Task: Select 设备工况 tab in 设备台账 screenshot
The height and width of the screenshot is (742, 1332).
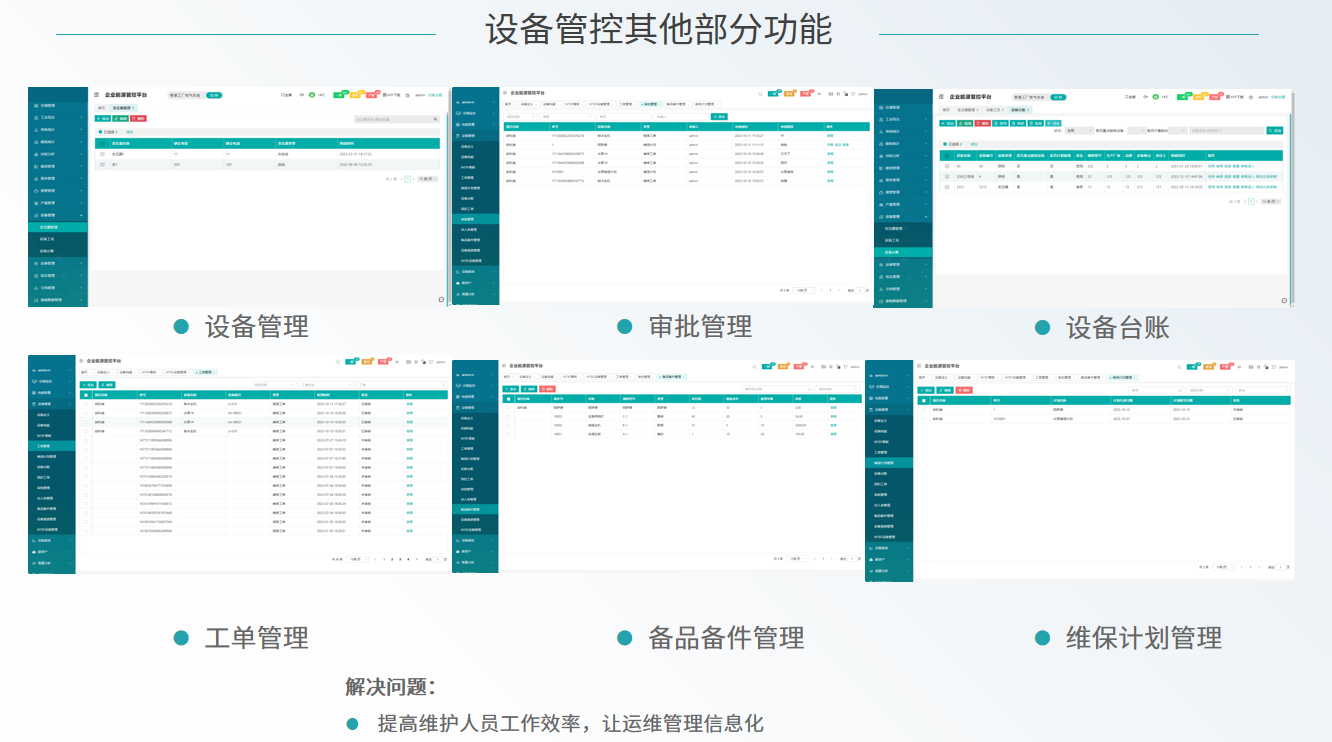Action: (992, 109)
